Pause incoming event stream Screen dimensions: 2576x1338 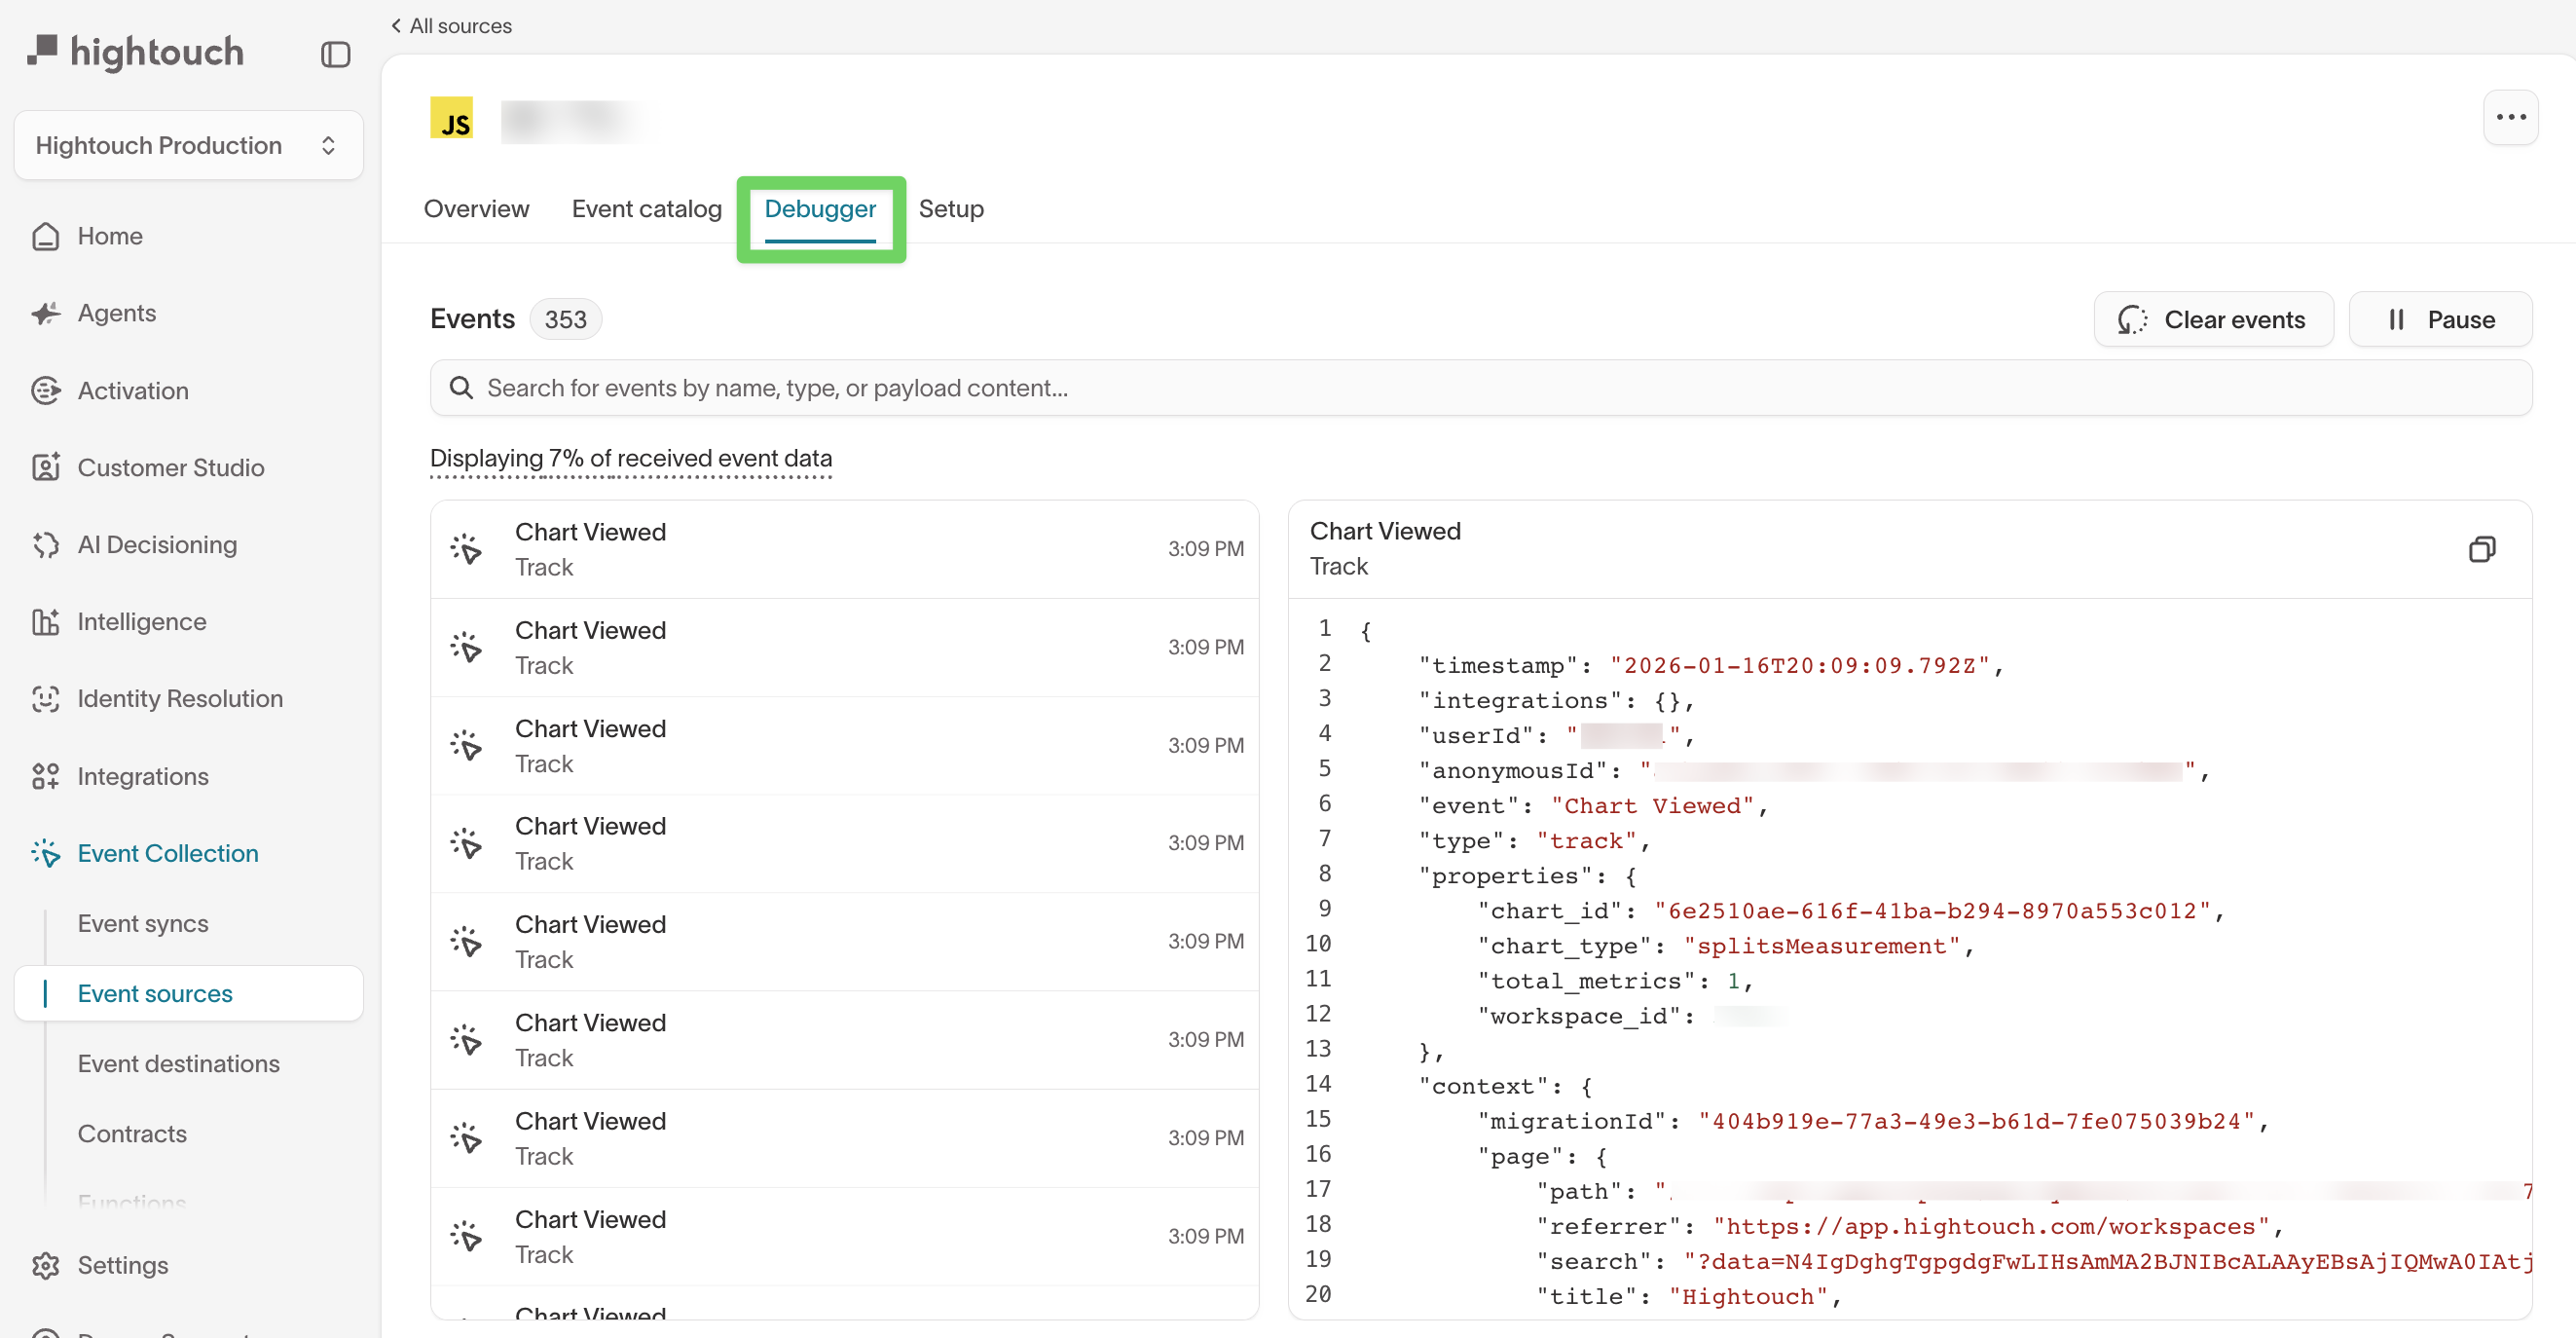point(2440,319)
